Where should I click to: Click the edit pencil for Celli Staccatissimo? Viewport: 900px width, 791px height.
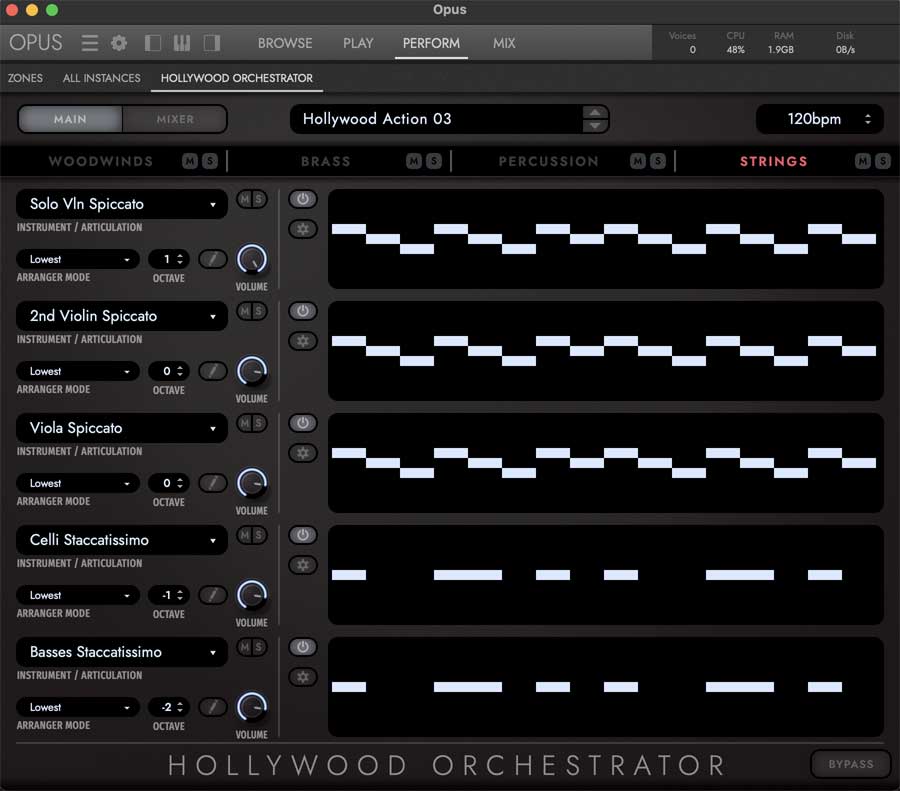(x=212, y=595)
